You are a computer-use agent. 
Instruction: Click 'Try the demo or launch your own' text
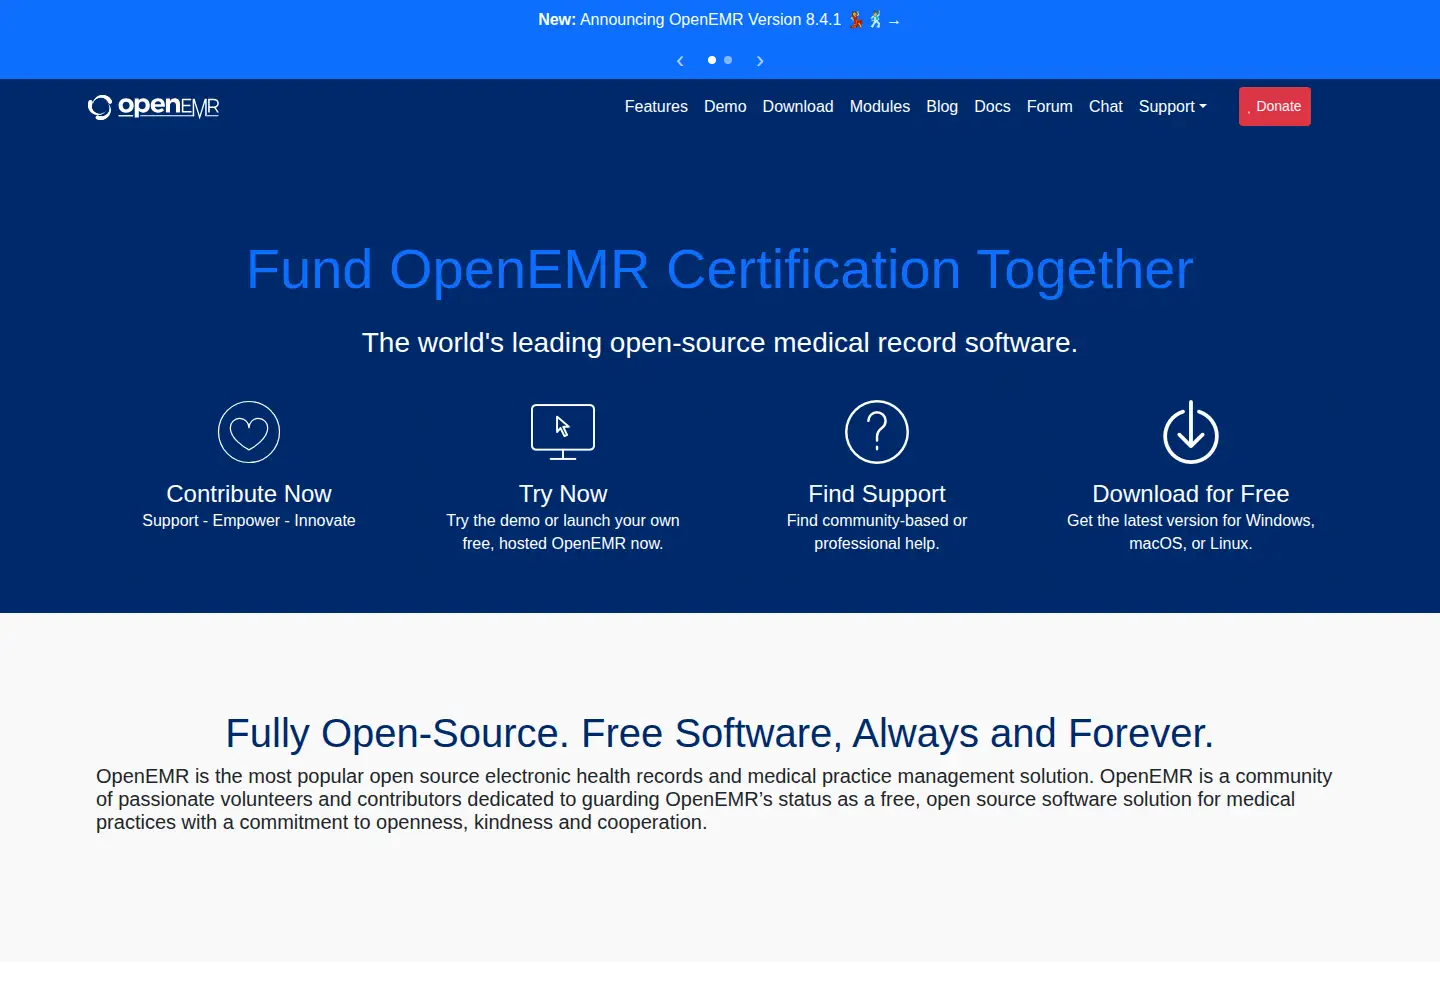click(x=563, y=521)
